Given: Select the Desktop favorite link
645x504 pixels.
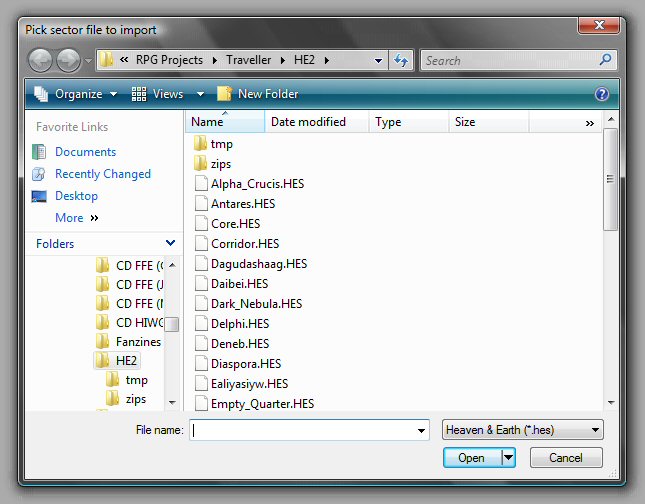Looking at the screenshot, I should coord(76,196).
